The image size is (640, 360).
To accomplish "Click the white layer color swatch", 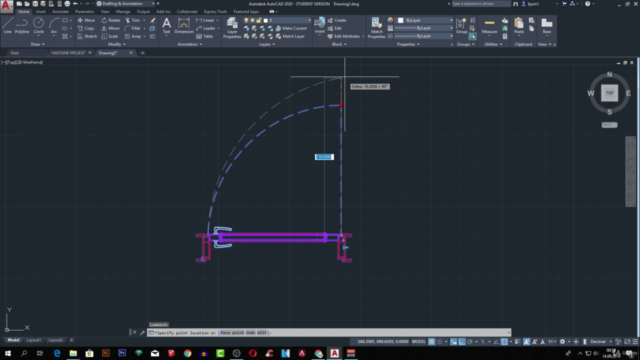I will pyautogui.click(x=266, y=20).
